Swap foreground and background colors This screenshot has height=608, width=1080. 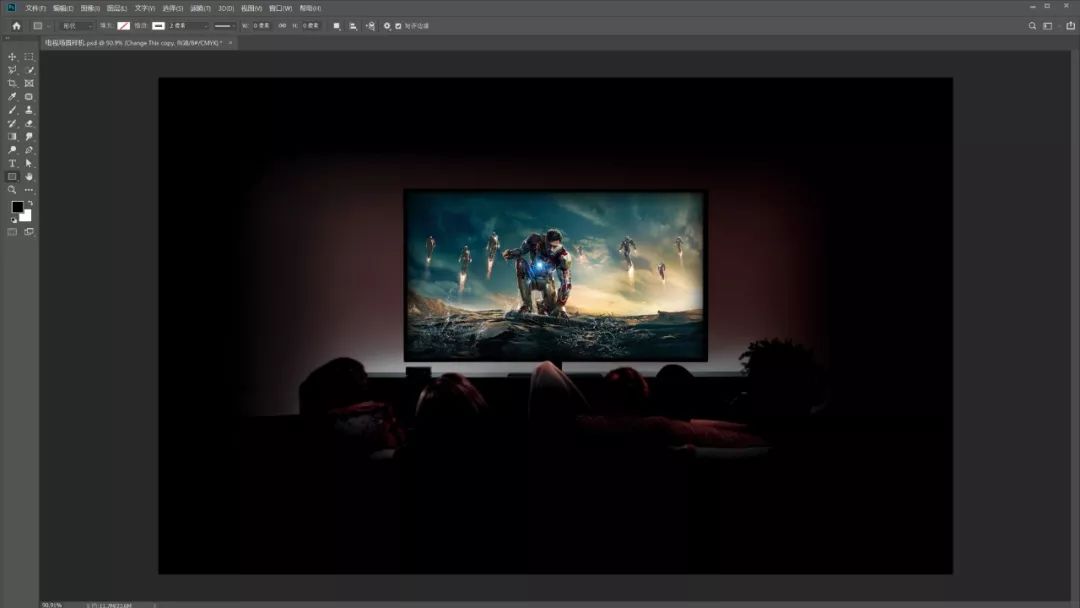tap(30, 204)
